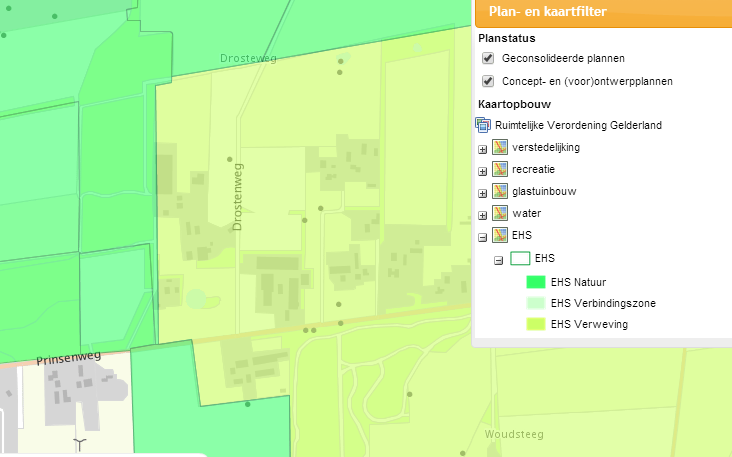Image resolution: width=732 pixels, height=457 pixels.
Task: Expand the verstedelijking tree node
Action: [x=483, y=149]
